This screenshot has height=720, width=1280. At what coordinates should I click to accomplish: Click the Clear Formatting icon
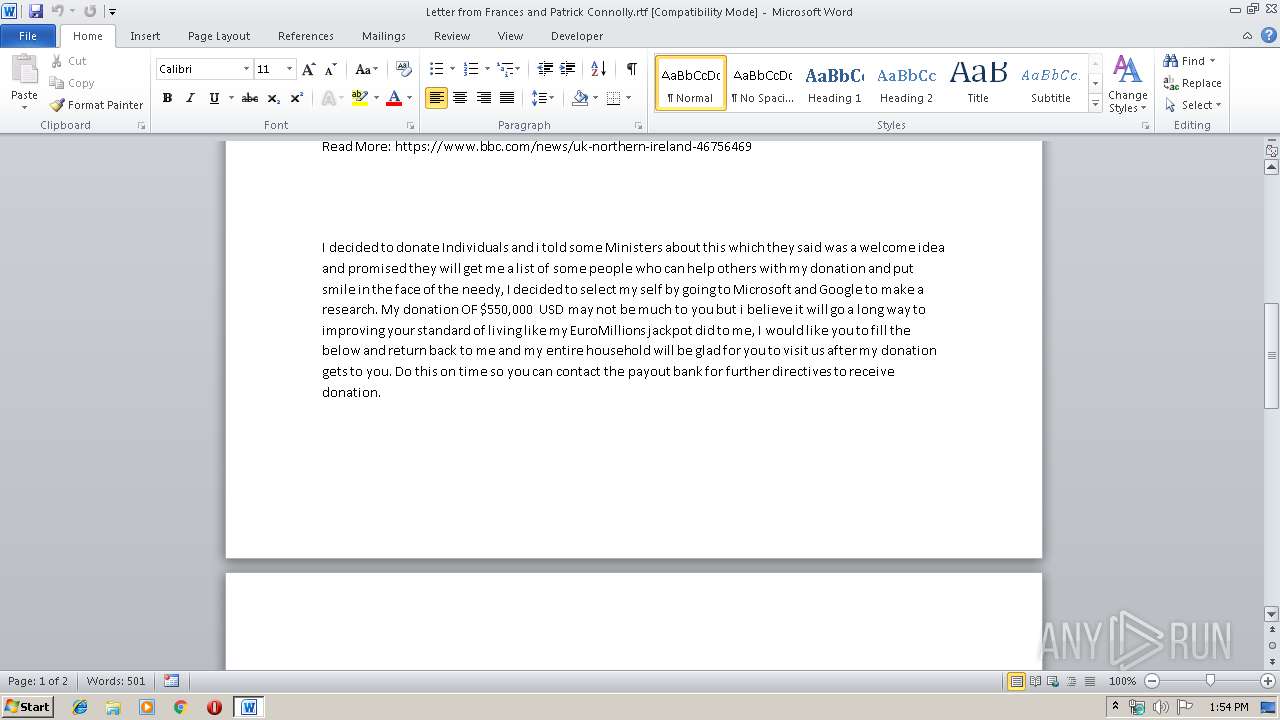tap(404, 69)
